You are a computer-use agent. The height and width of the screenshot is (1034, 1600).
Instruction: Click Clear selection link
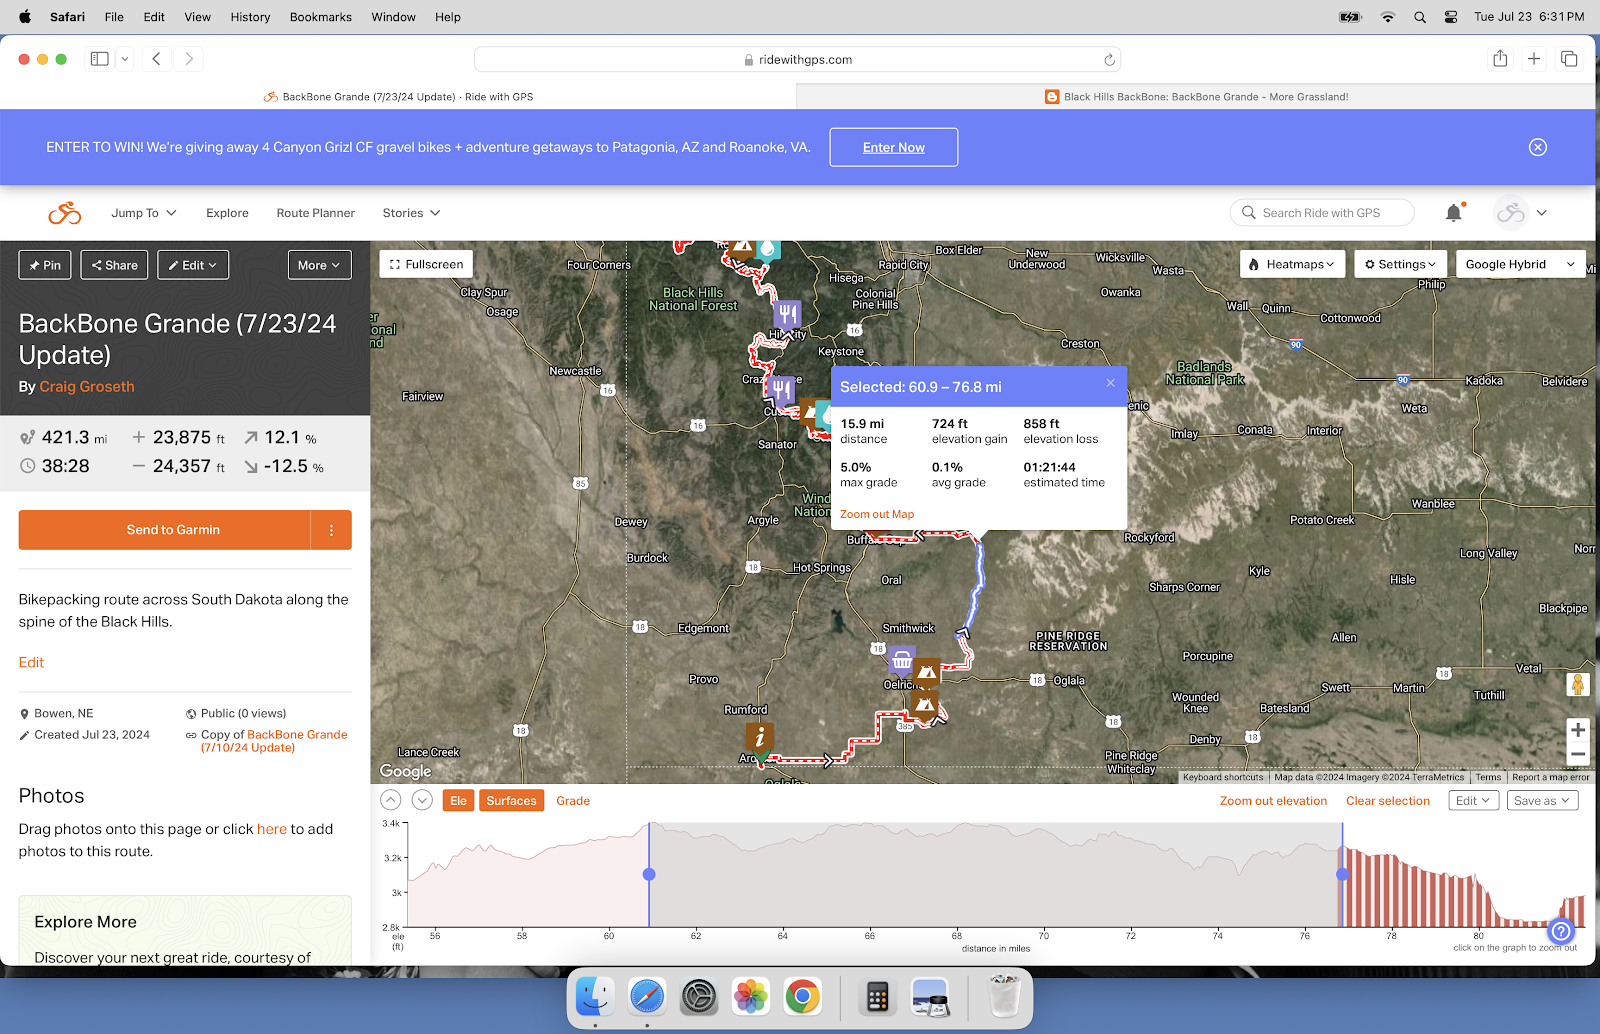pyautogui.click(x=1388, y=801)
